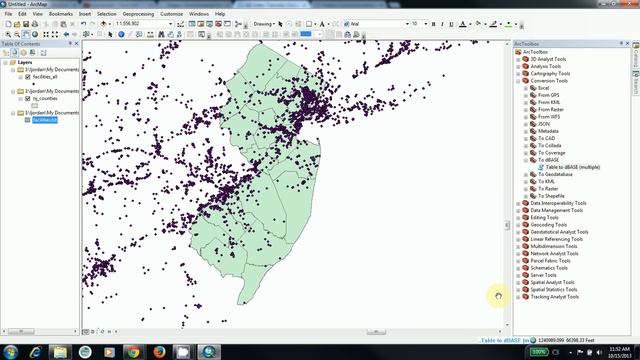Print the map
Image resolution: width=640 pixels, height=360 pixels.
coord(35,24)
